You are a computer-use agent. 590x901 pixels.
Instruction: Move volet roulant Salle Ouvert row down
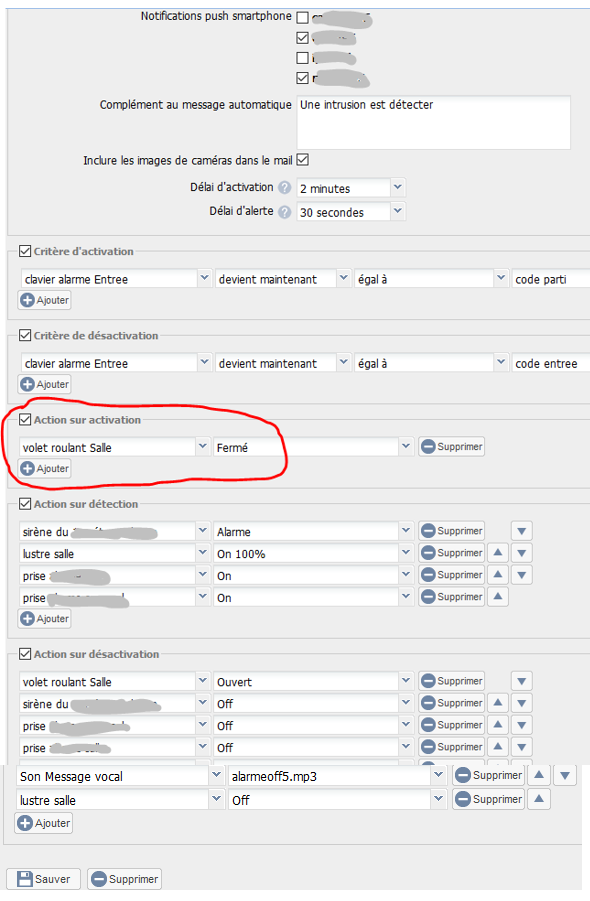pyautogui.click(x=522, y=681)
